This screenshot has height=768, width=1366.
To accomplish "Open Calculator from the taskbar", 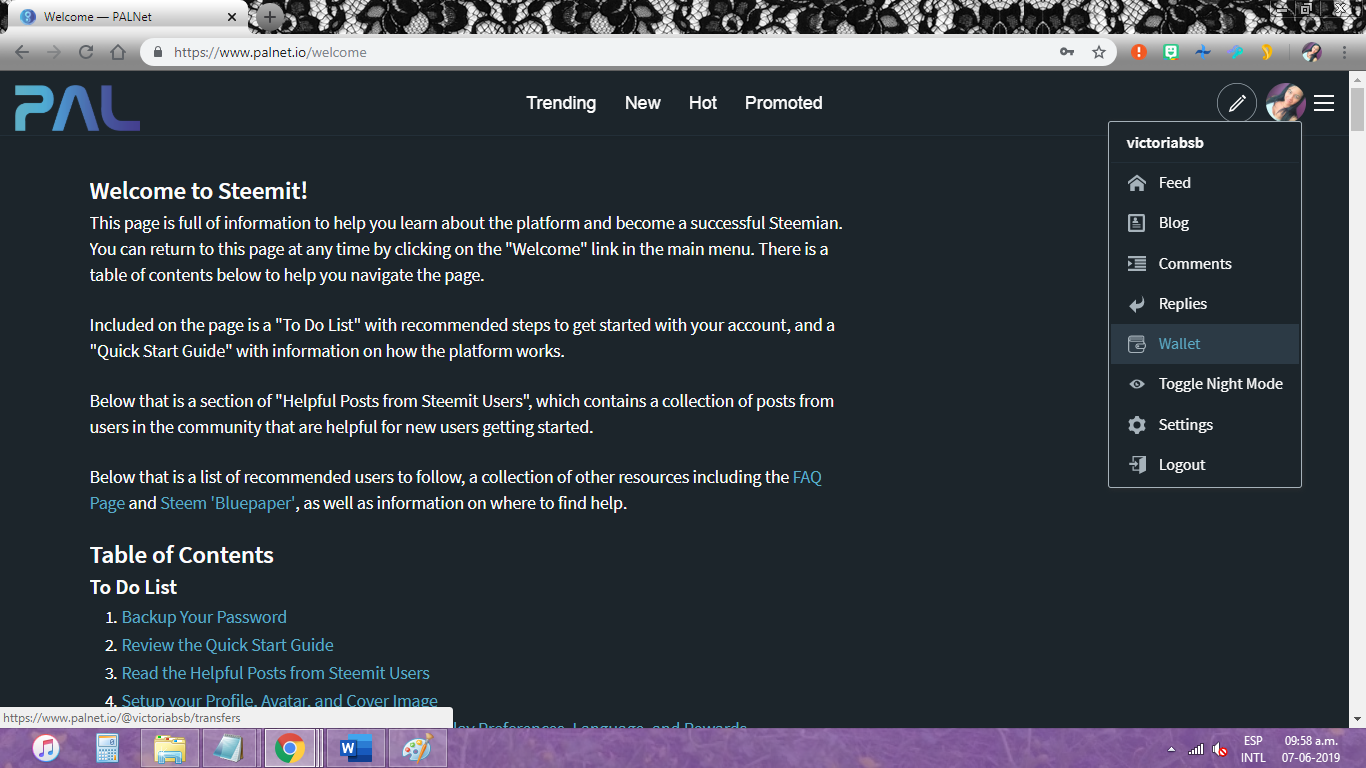I will tap(107, 748).
